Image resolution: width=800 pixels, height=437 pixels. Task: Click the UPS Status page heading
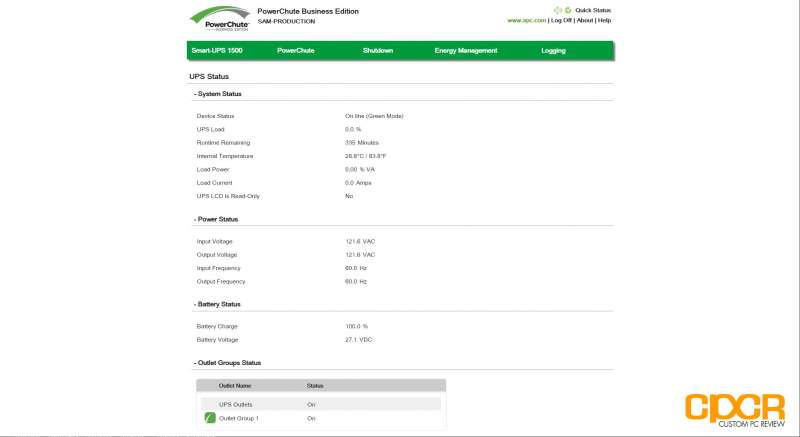(x=209, y=76)
